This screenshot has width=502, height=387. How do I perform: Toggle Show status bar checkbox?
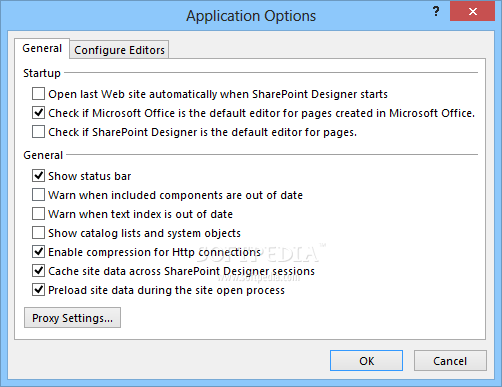tap(38, 176)
